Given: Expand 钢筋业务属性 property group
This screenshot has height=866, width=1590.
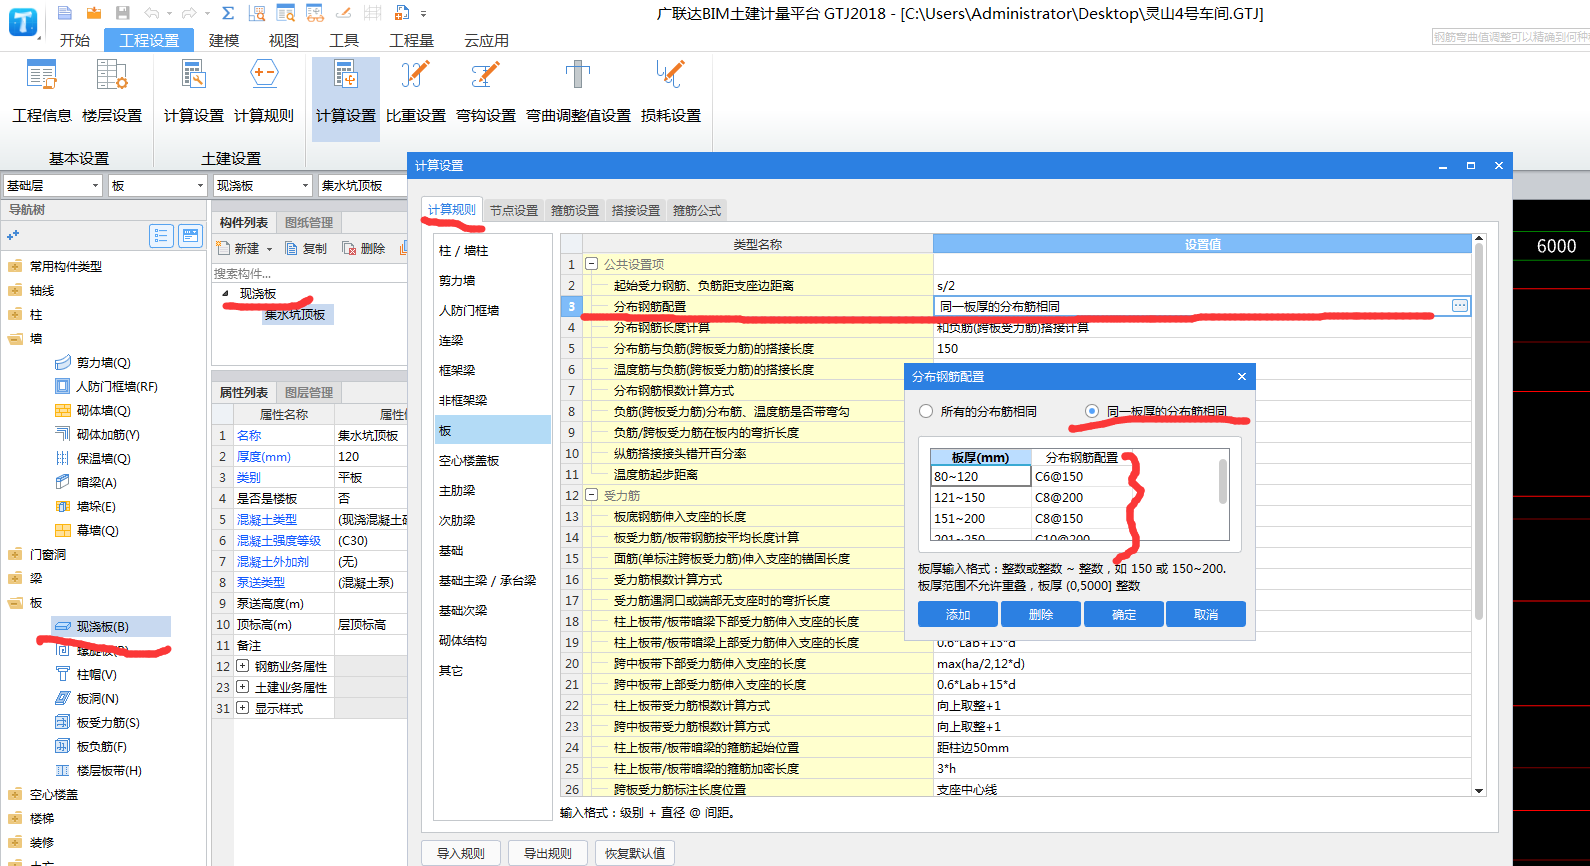Looking at the screenshot, I should click(242, 666).
